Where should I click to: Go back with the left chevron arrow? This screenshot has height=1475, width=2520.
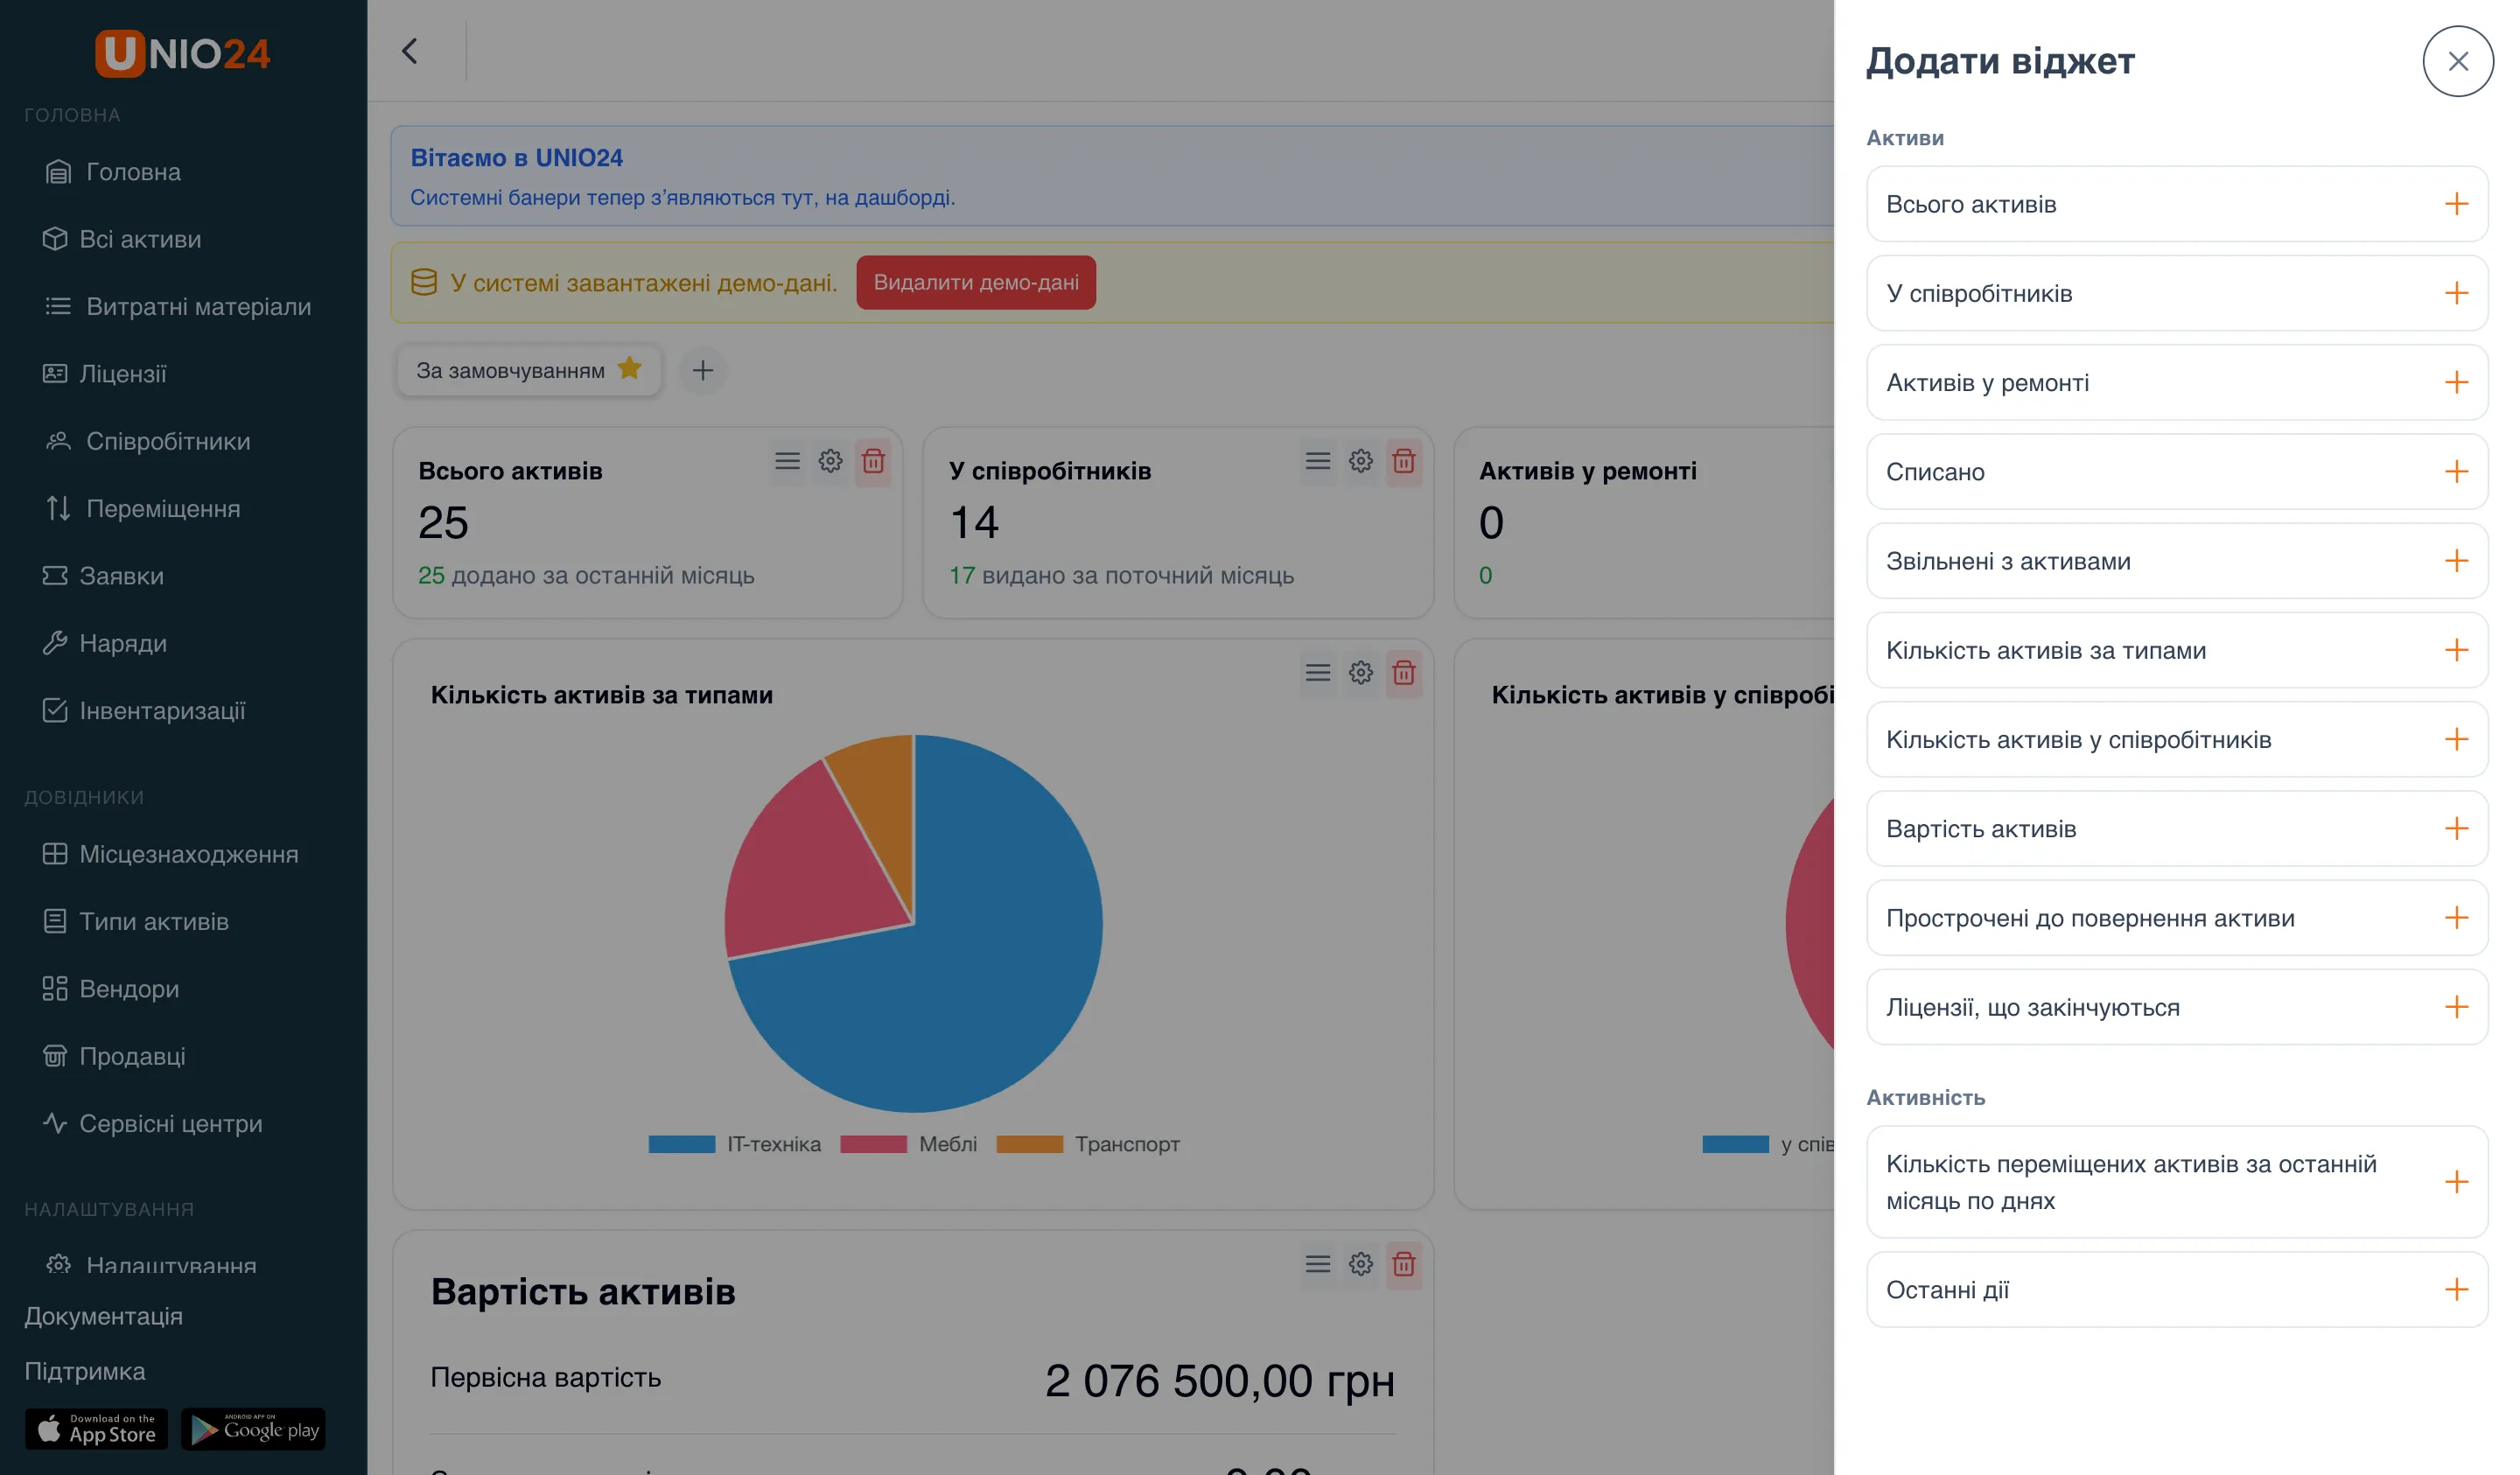tap(410, 51)
